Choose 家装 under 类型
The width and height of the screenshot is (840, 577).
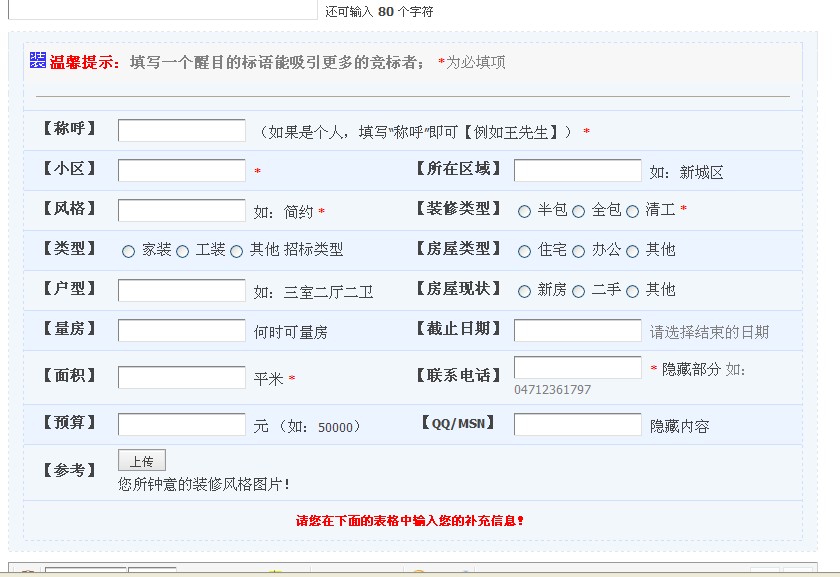point(128,251)
